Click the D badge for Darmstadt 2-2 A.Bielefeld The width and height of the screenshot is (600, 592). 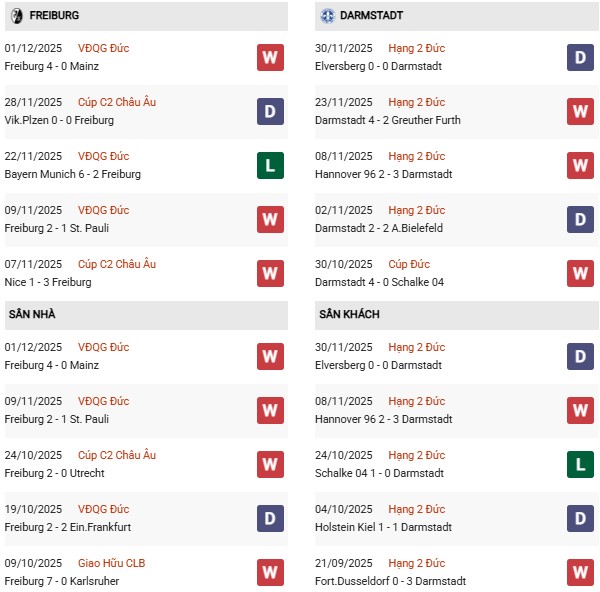coord(580,219)
